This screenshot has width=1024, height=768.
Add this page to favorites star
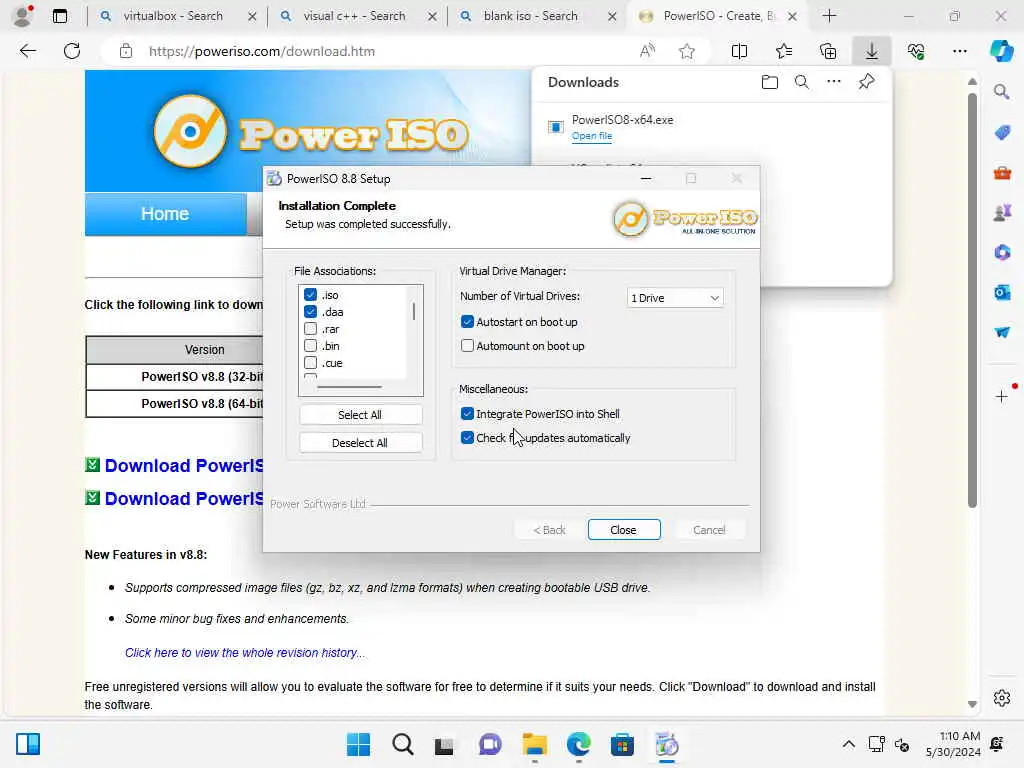[x=686, y=51]
